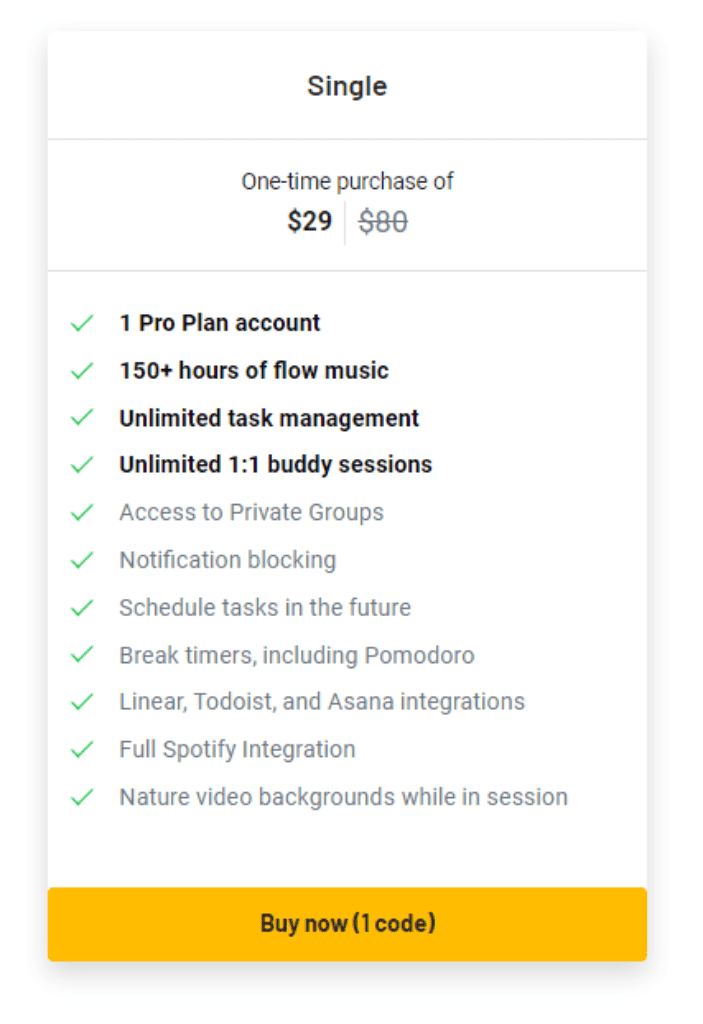Select checkmark next to Full Spotify Integration

coord(82,749)
